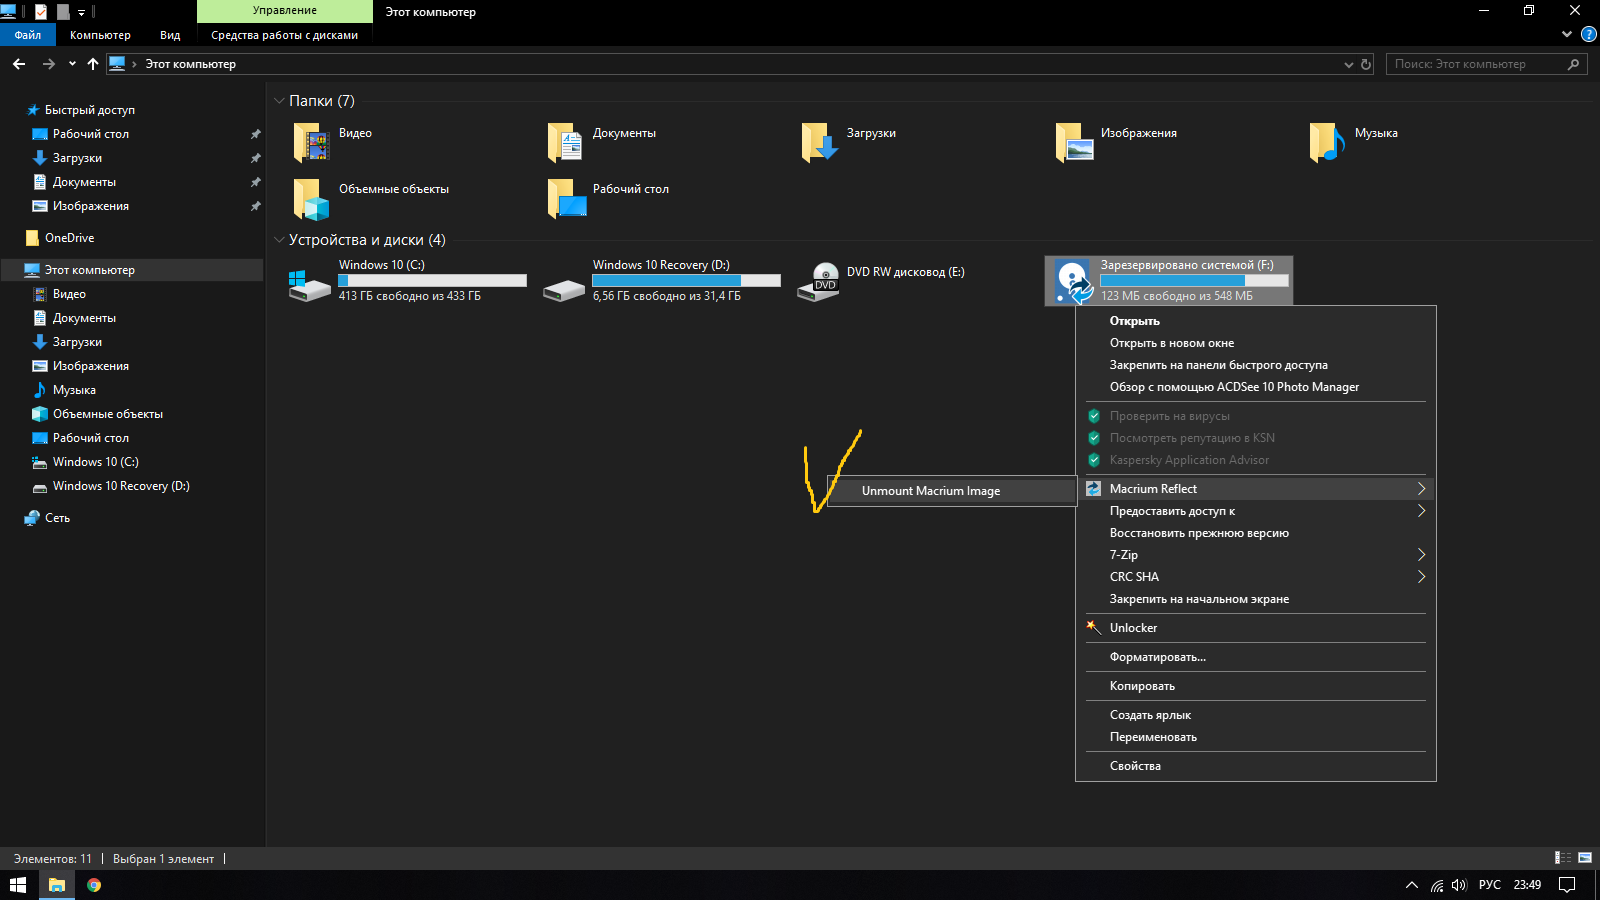
Task: Click the Unmount Macrium Image option
Action: [x=930, y=491]
